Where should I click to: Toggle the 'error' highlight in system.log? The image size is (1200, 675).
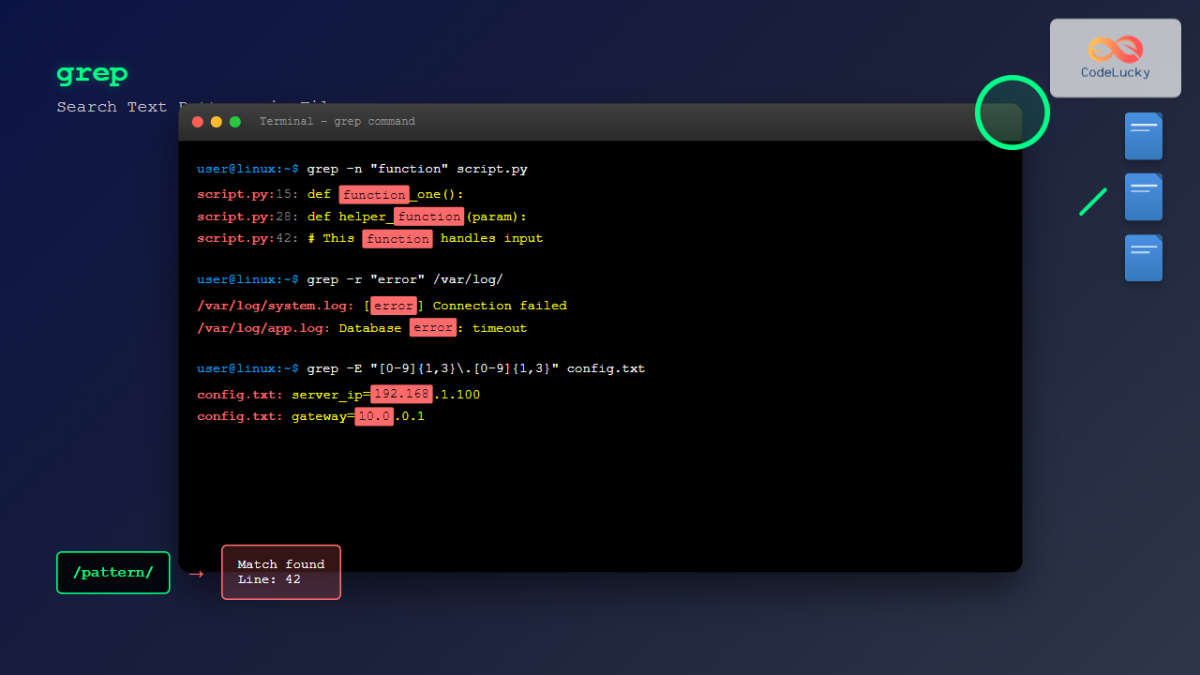pyautogui.click(x=393, y=305)
